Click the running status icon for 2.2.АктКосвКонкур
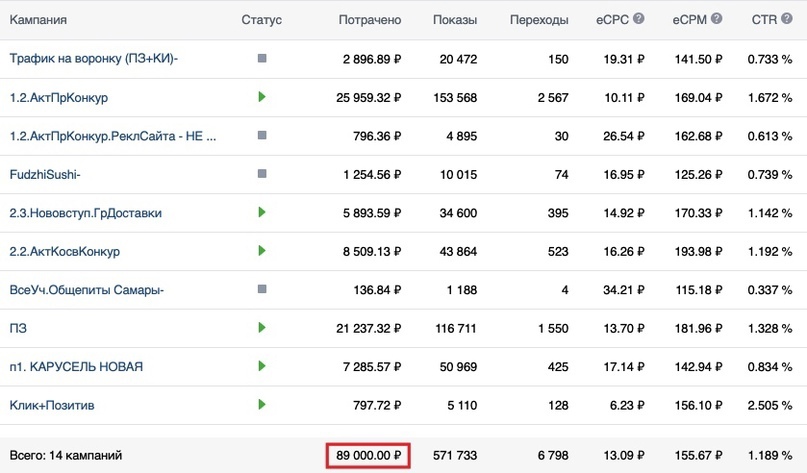 pyautogui.click(x=262, y=251)
